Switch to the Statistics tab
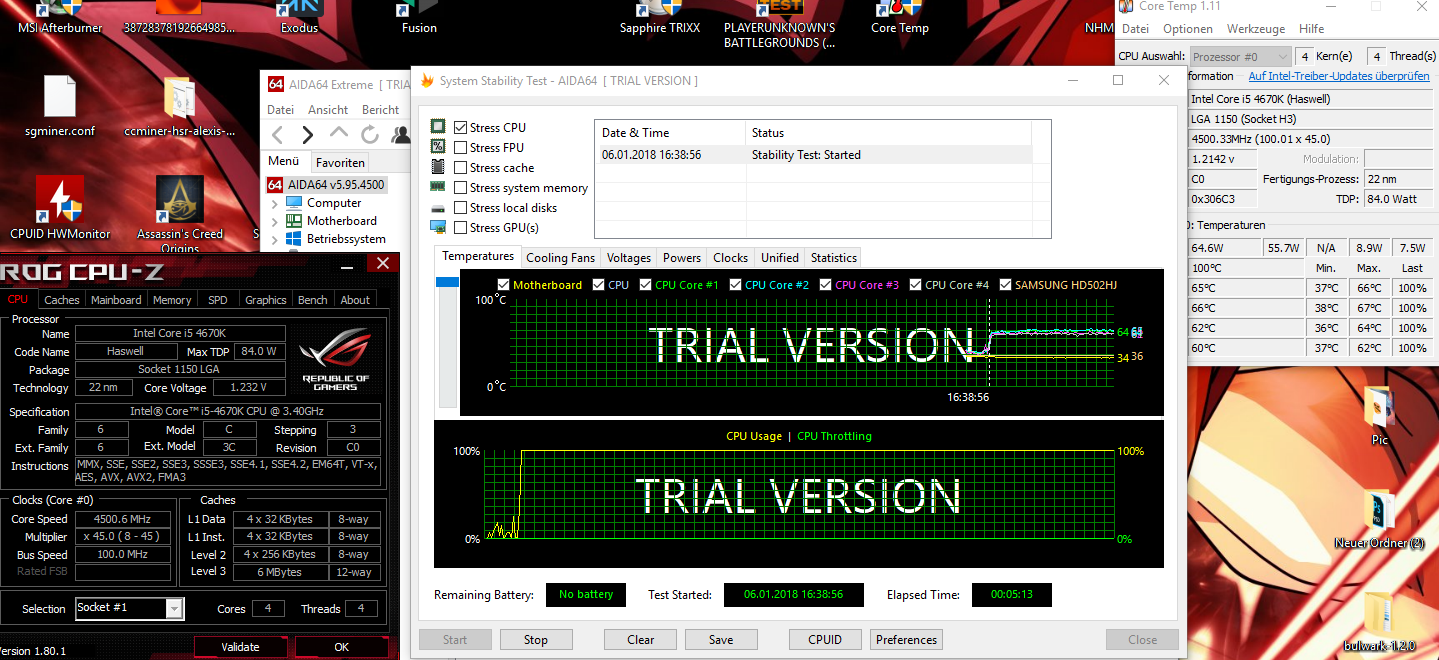 (834, 257)
